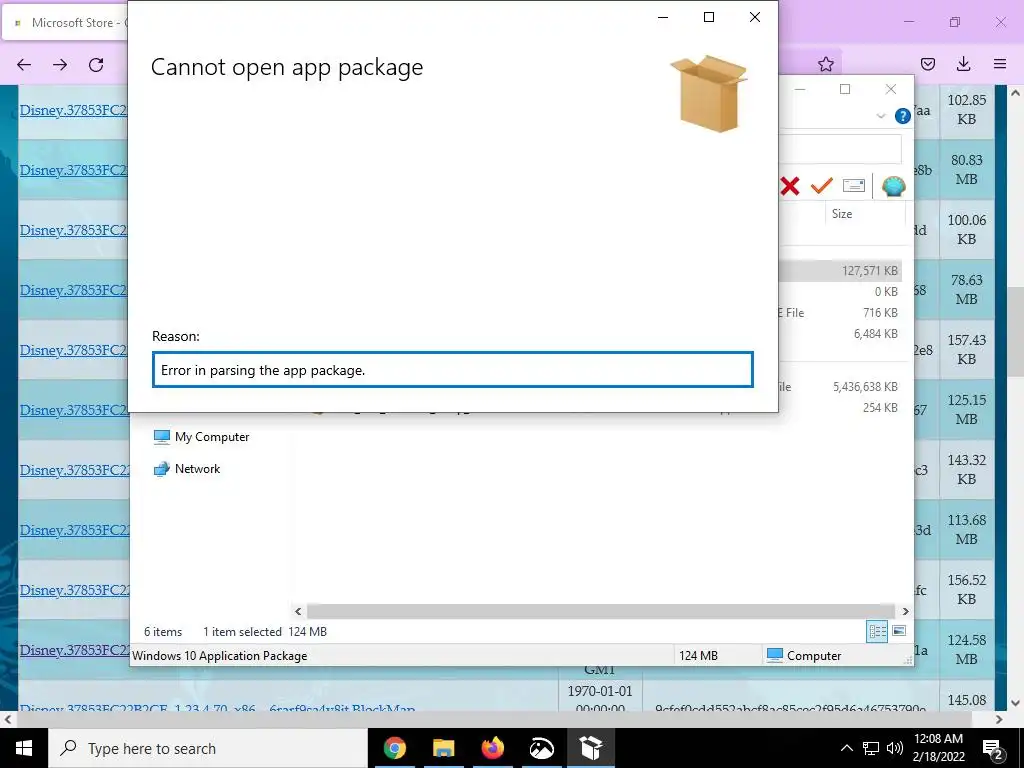The height and width of the screenshot is (768, 1024).
Task: Minimize the app installer dialog
Action: click(x=663, y=17)
